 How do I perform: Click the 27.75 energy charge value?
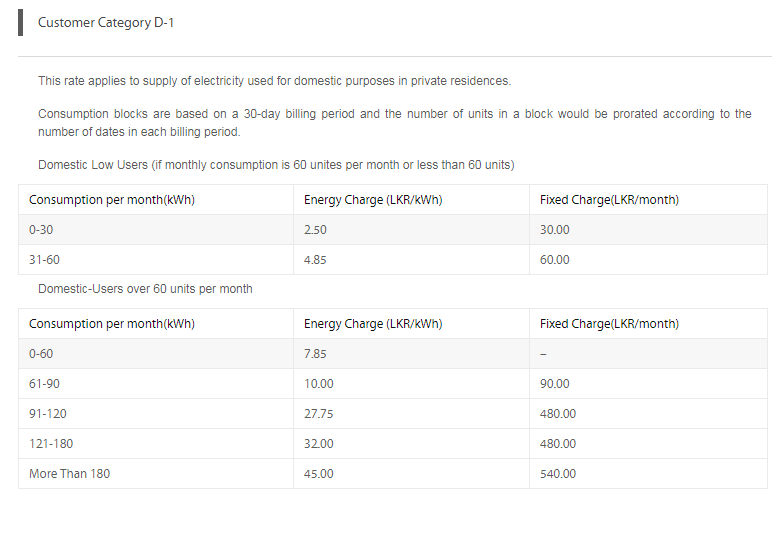pyautogui.click(x=318, y=414)
